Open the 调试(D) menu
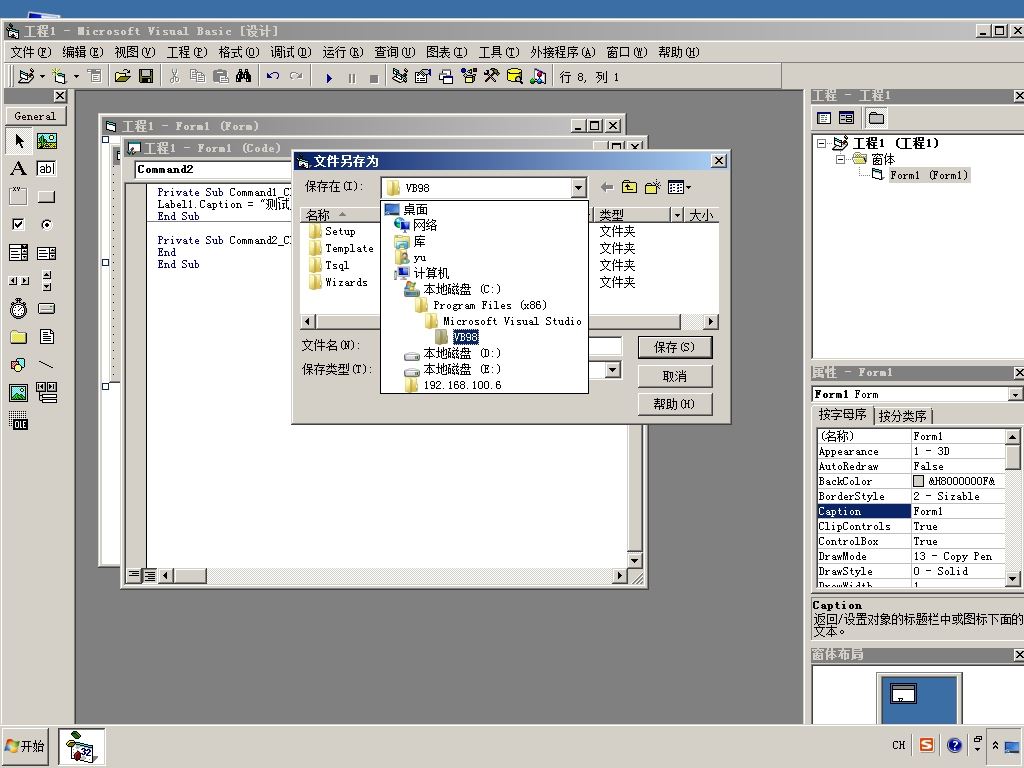 point(291,52)
